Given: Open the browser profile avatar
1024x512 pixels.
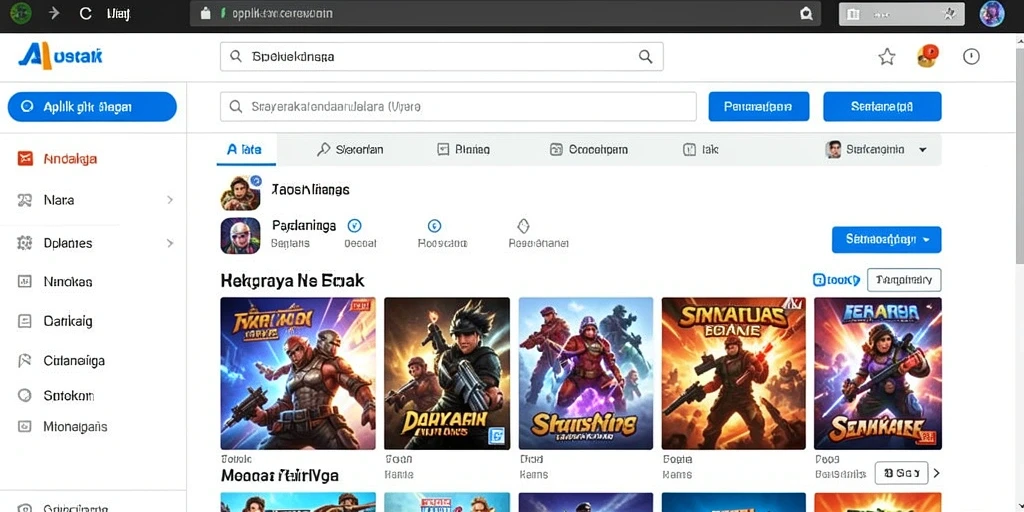Looking at the screenshot, I should tap(991, 14).
